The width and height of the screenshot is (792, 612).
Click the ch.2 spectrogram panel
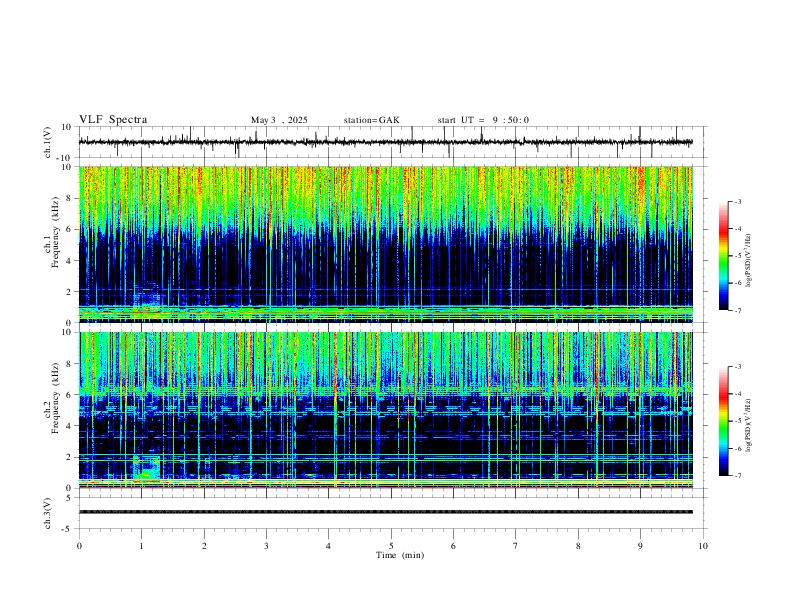386,410
